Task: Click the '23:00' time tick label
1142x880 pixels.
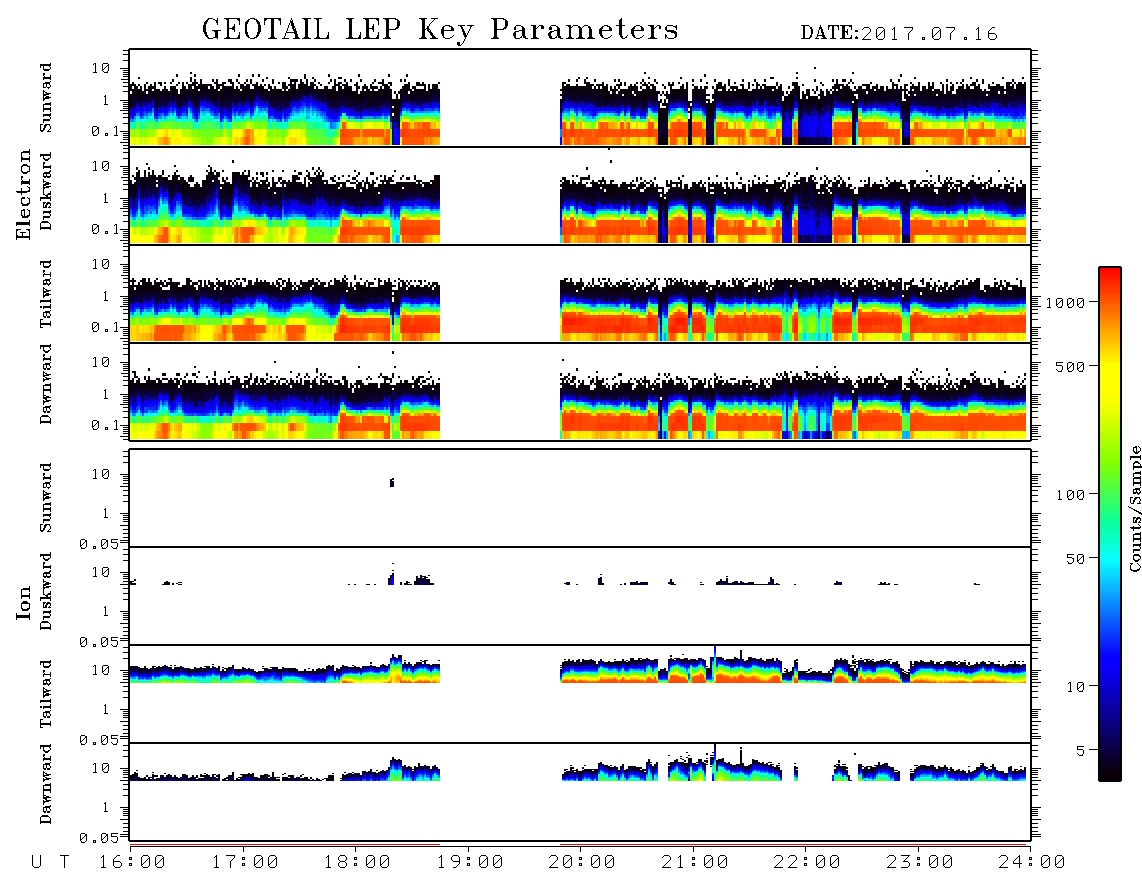Action: click(920, 863)
